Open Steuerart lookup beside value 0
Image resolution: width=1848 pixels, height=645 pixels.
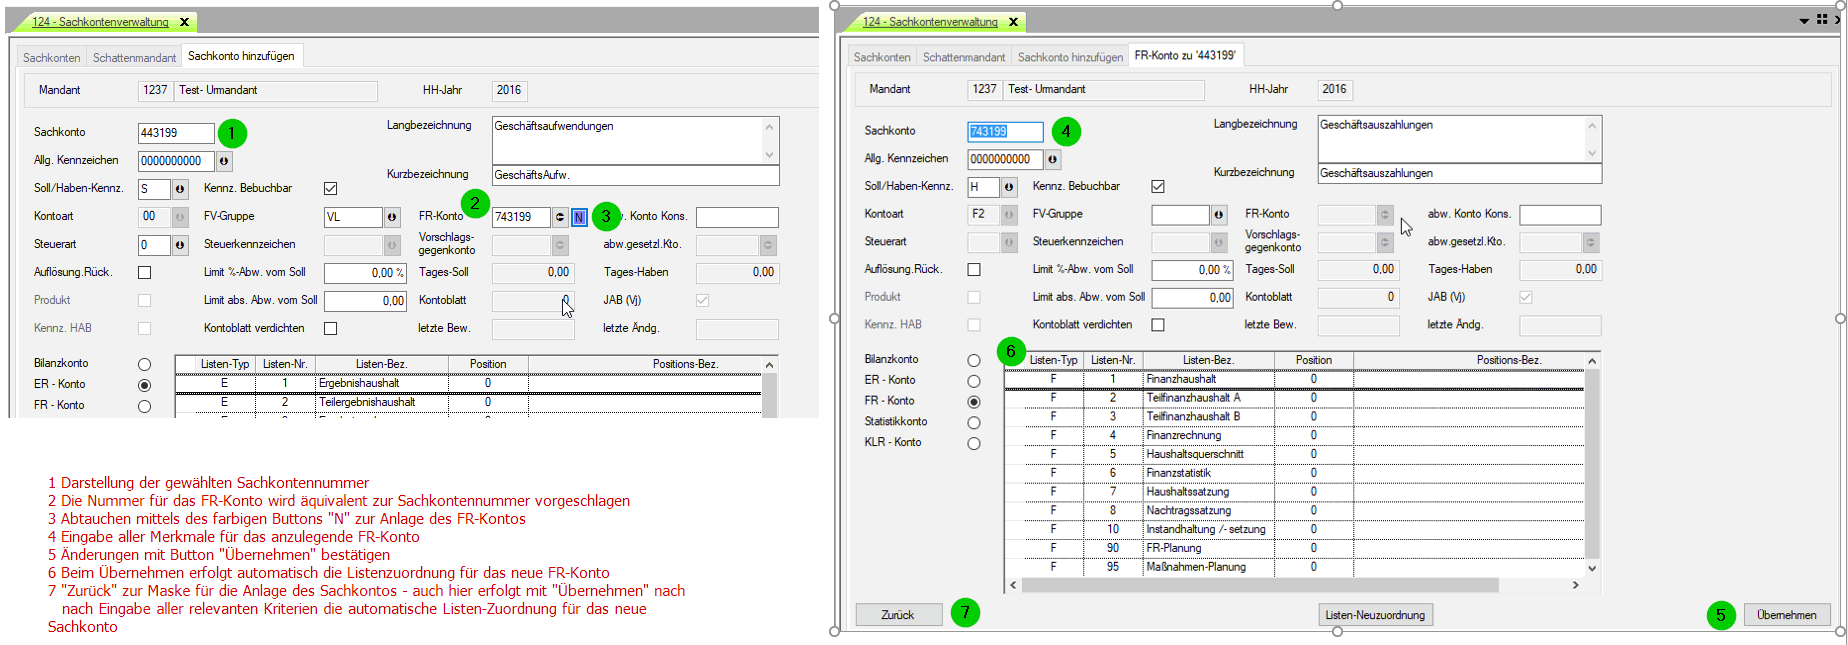(x=180, y=245)
